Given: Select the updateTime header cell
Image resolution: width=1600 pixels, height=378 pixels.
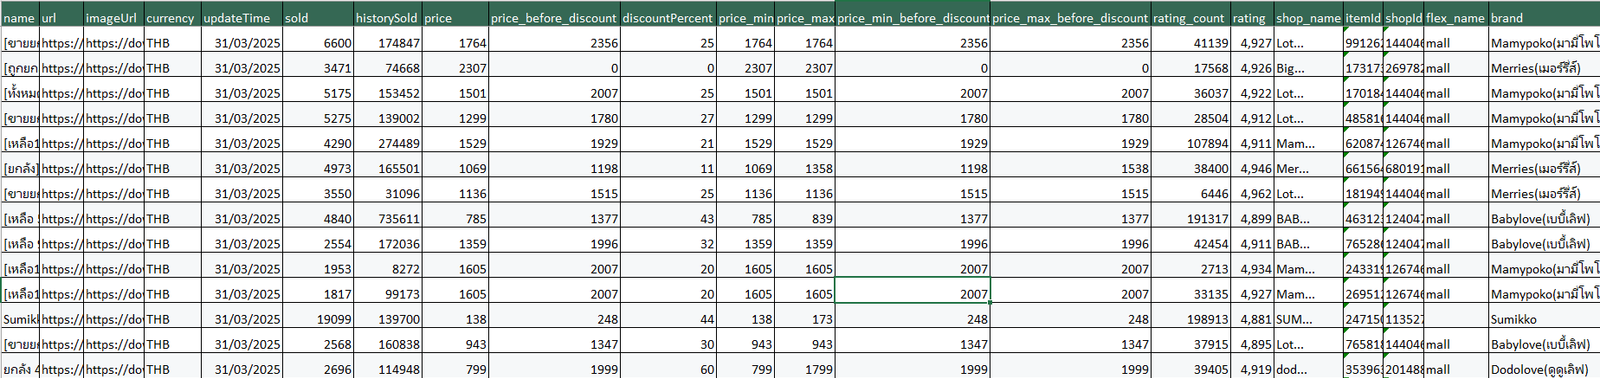Looking at the screenshot, I should 241,18.
